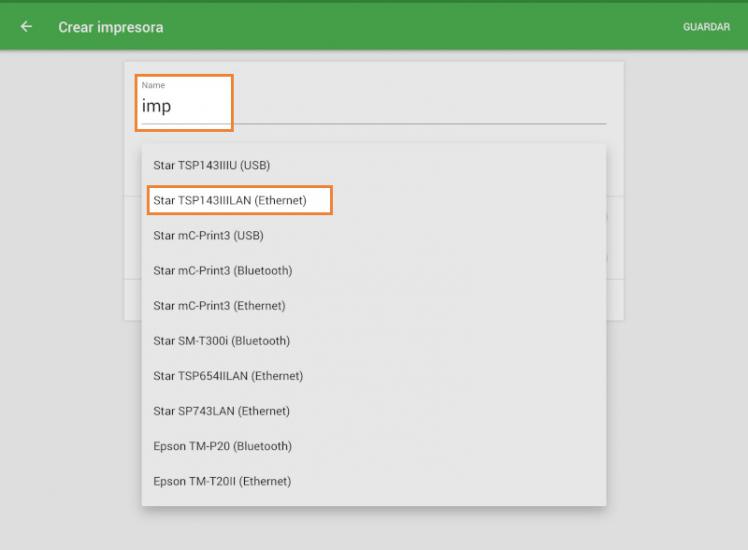The height and width of the screenshot is (550, 748).
Task: Select Star SP743LAN (Ethernet) printer
Action: tap(221, 411)
